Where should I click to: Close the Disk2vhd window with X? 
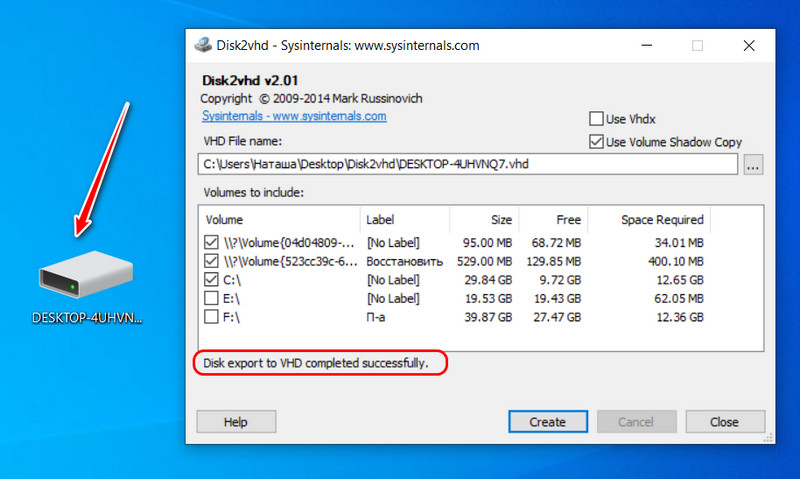(x=749, y=45)
